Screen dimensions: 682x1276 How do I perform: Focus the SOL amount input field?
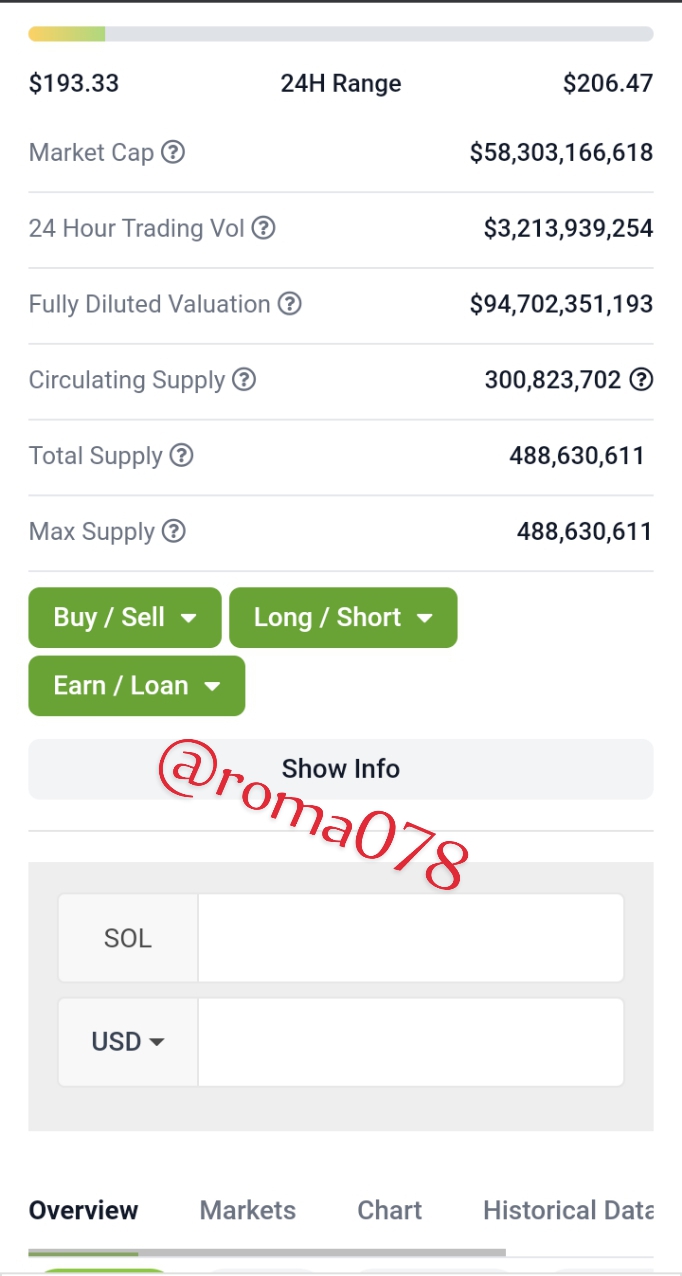pos(411,938)
